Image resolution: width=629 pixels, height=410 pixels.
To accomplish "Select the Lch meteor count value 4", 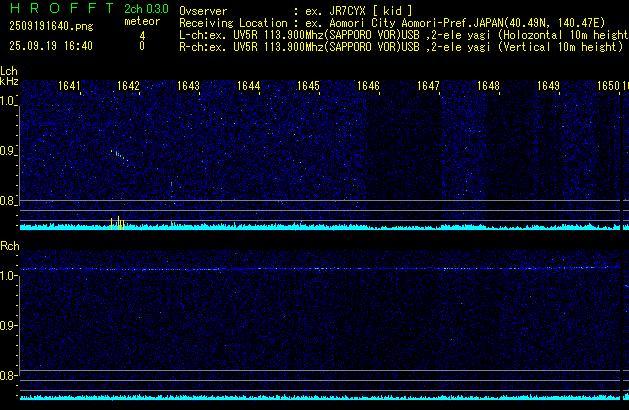I will point(141,34).
